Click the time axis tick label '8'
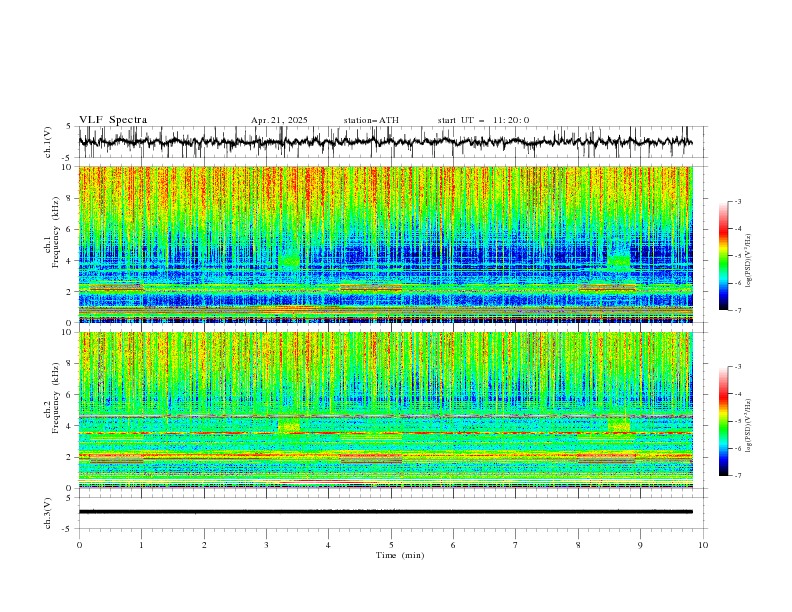 [578, 545]
